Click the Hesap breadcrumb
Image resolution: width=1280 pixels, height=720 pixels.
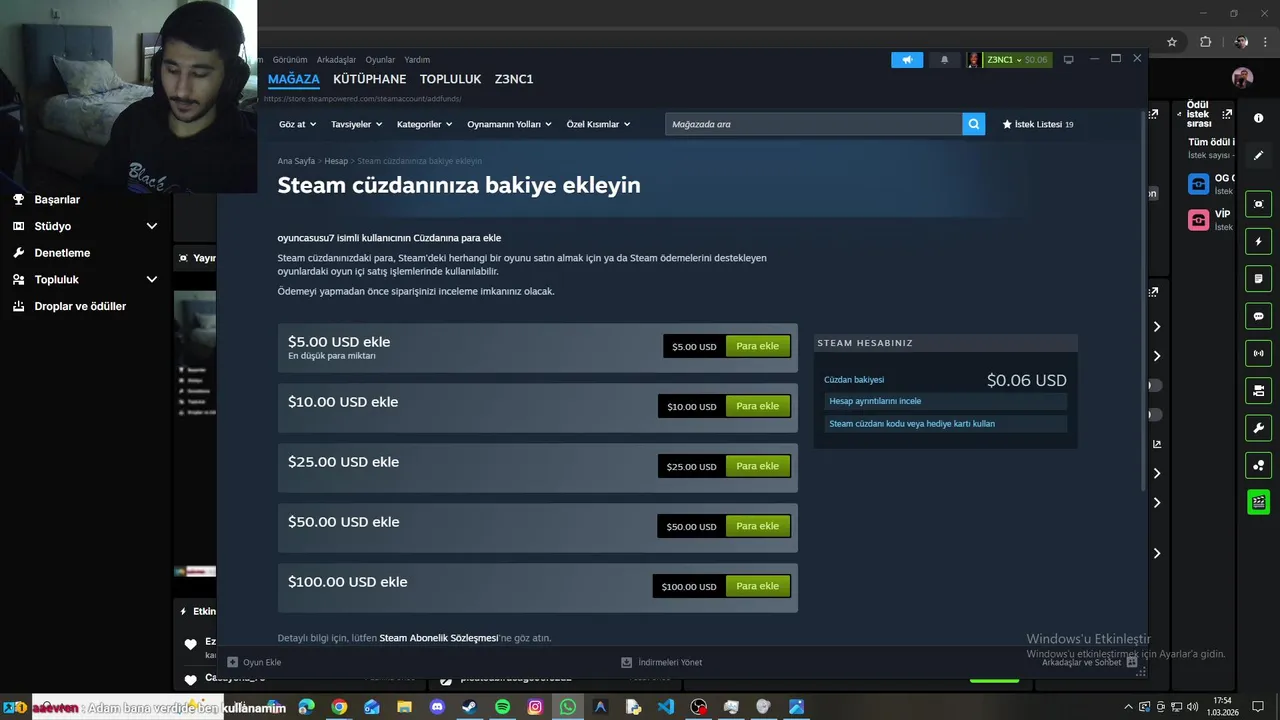pyautogui.click(x=336, y=161)
